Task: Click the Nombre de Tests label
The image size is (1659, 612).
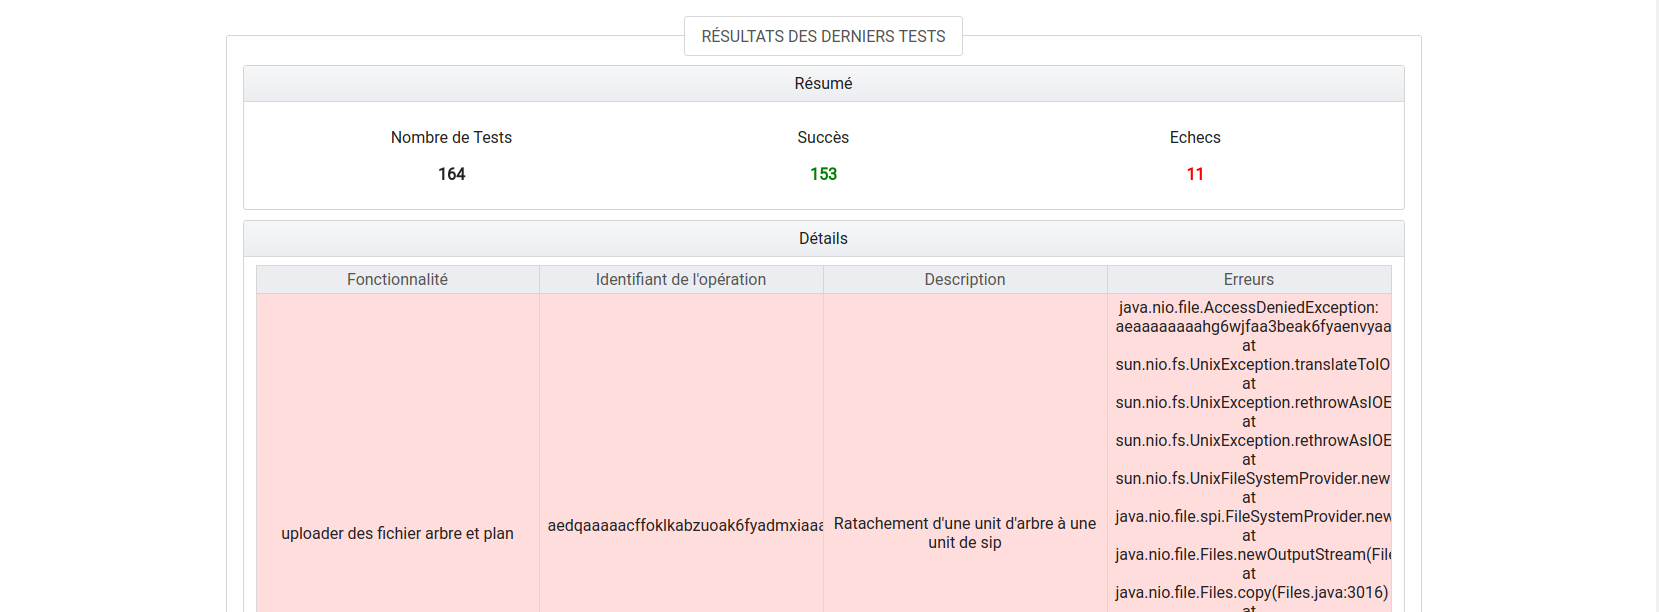Action: (x=451, y=138)
